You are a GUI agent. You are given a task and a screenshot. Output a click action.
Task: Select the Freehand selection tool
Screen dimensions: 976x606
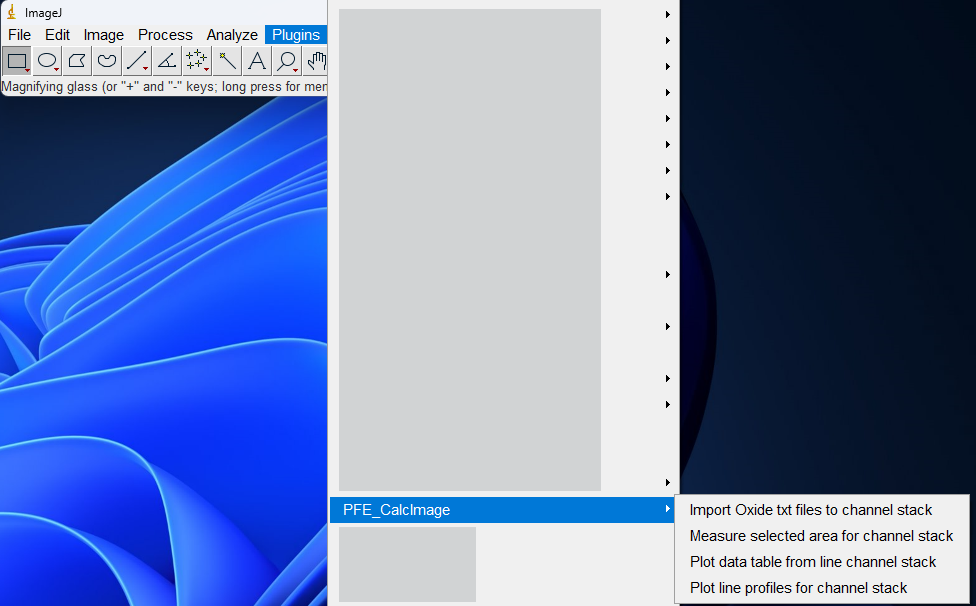(107, 61)
